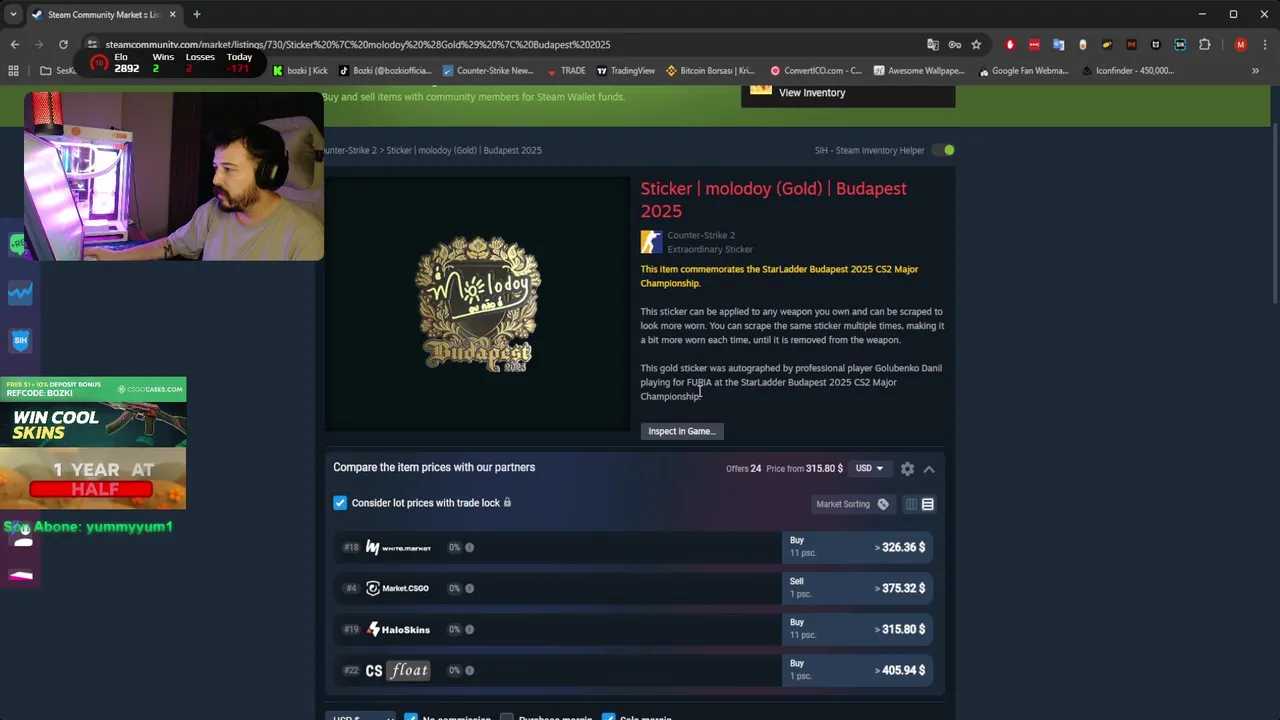The width and height of the screenshot is (1280, 720).
Task: Click HaloSkins Buy price 315.80 $
Action: coord(857,629)
